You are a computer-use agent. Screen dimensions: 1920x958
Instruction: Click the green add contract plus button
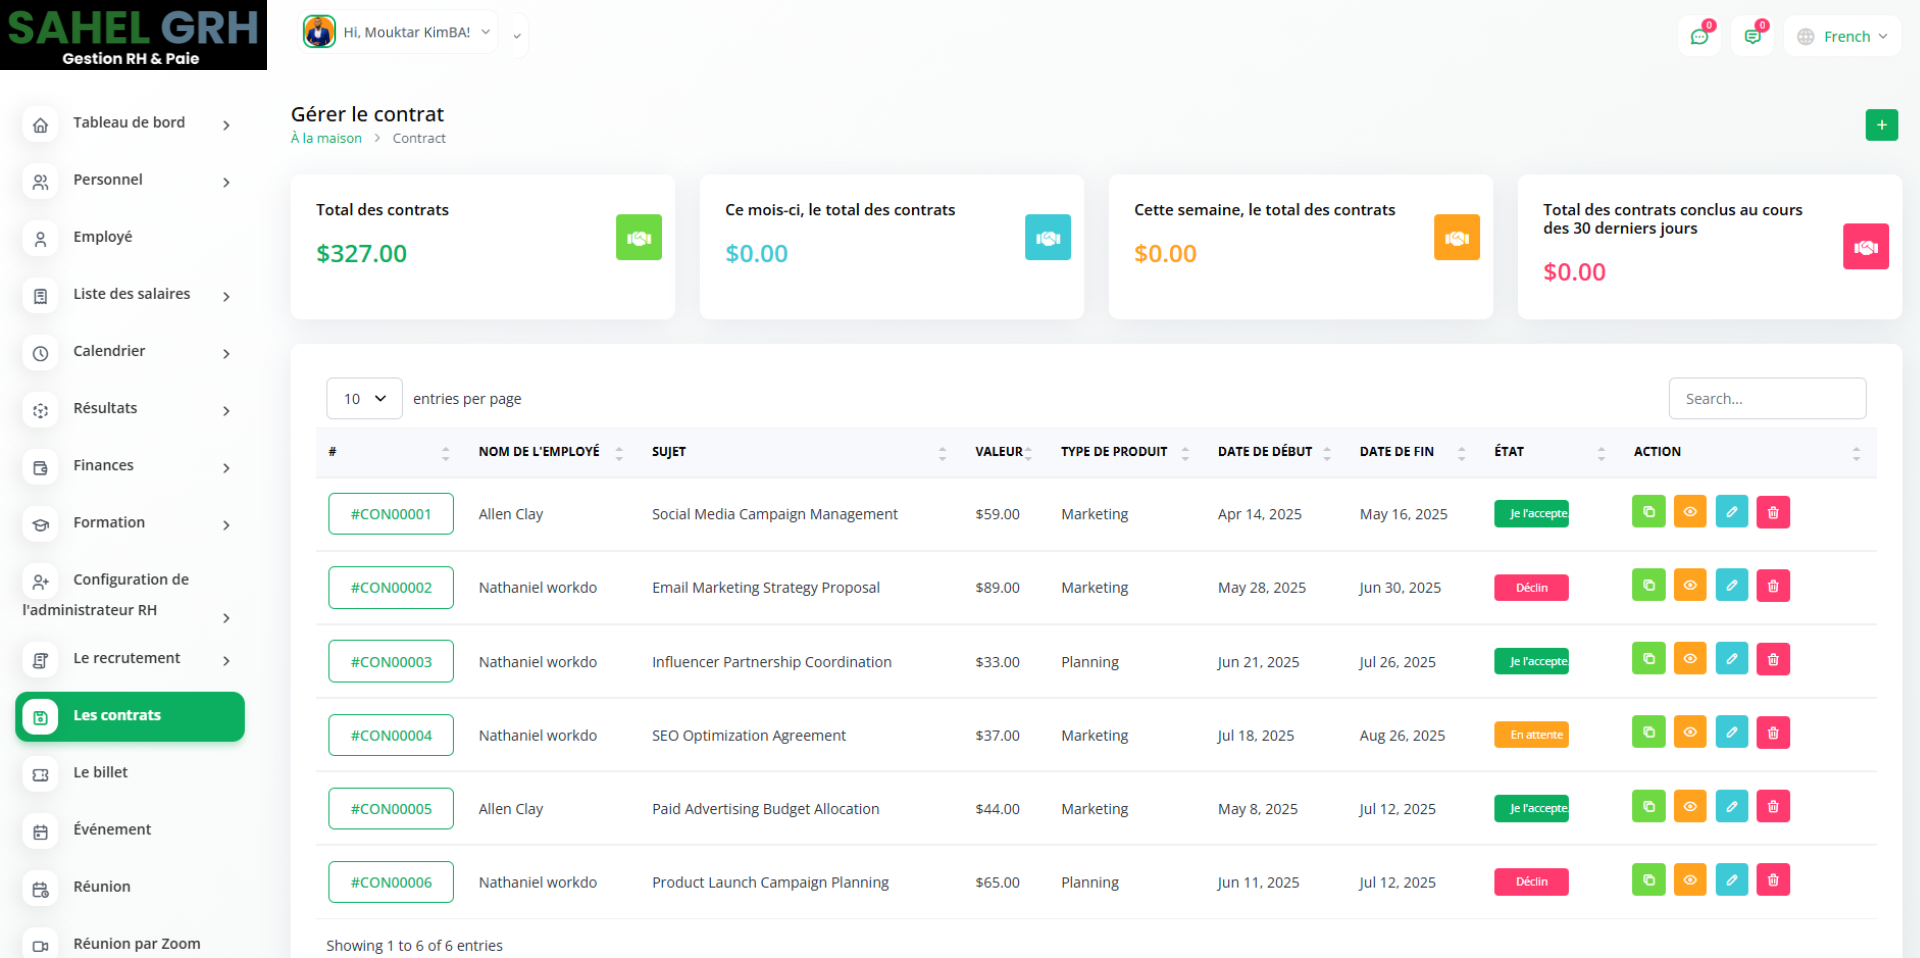pyautogui.click(x=1881, y=125)
